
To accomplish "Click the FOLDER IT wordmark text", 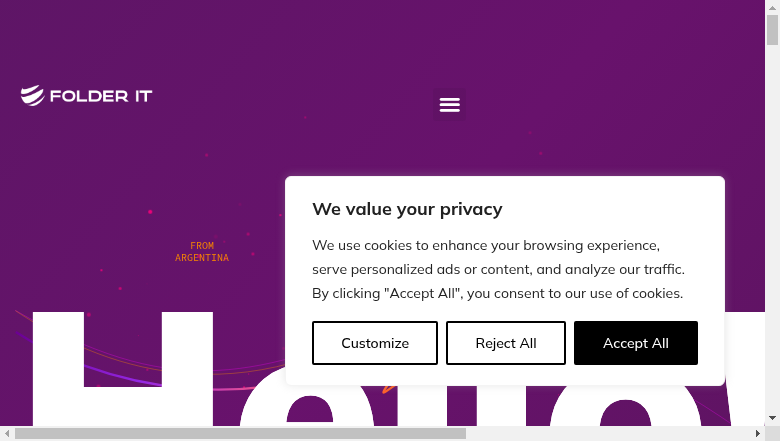I will coord(101,96).
